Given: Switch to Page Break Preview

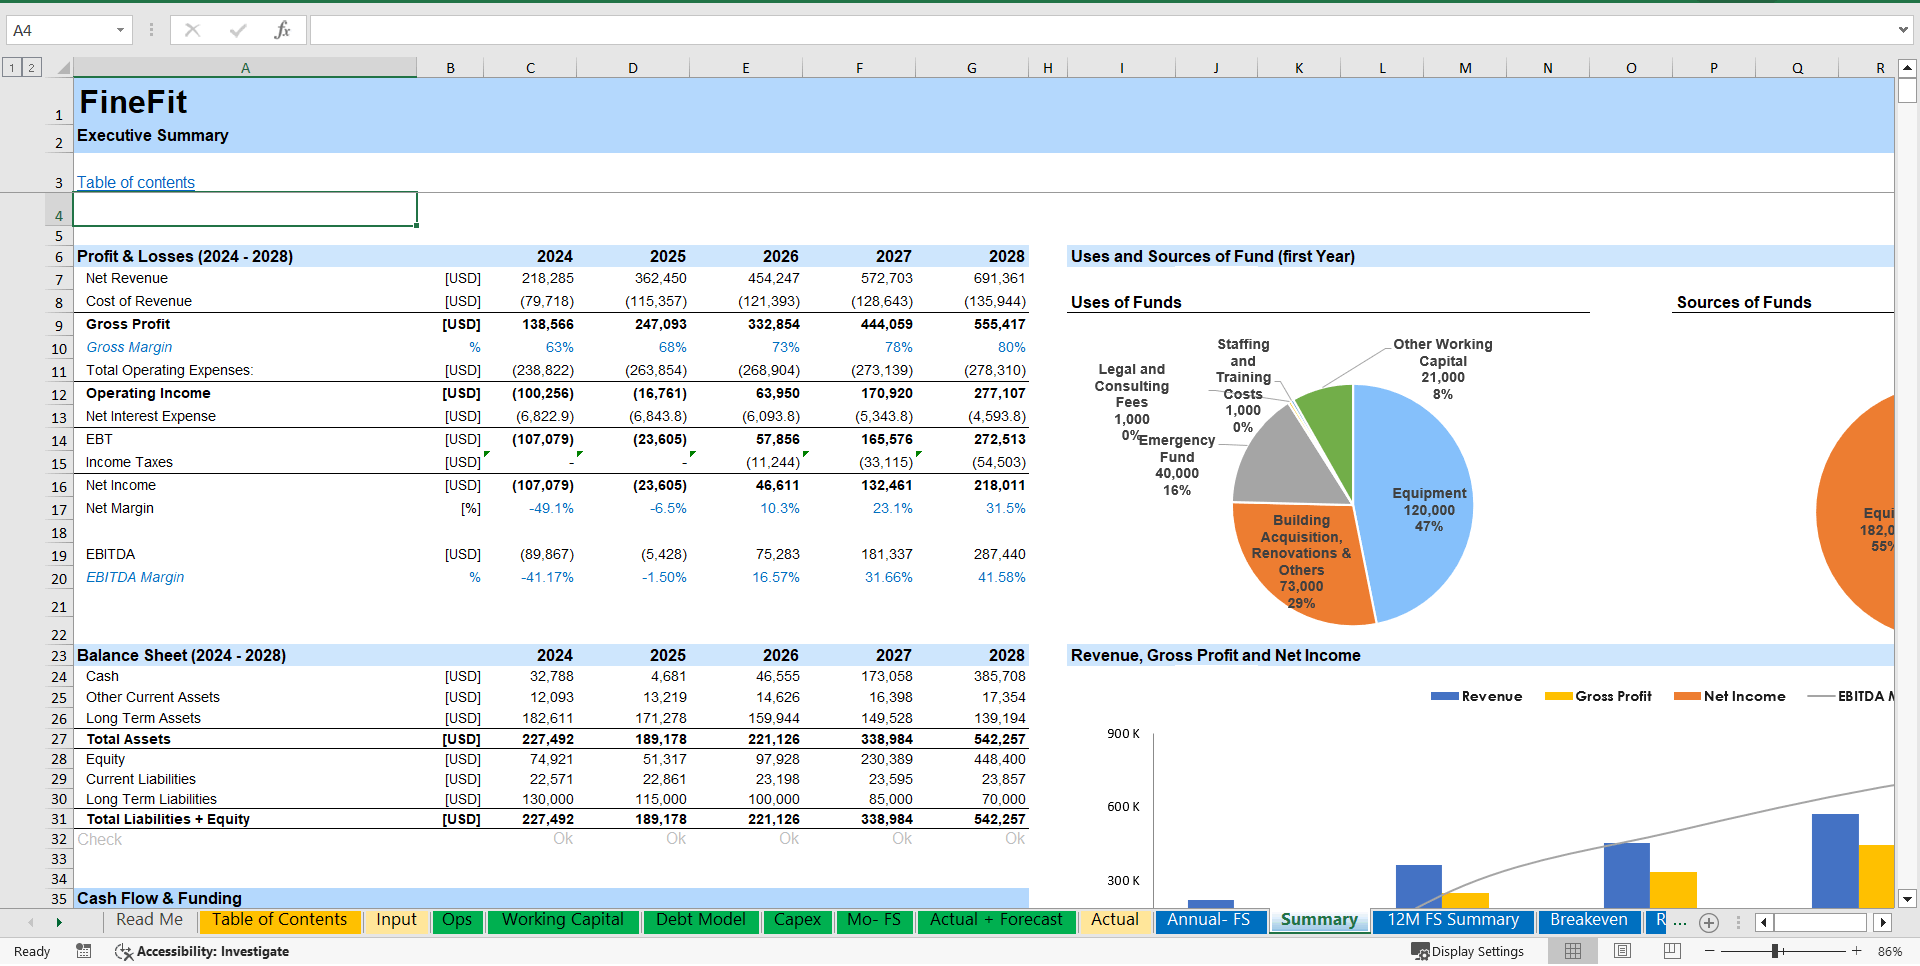Looking at the screenshot, I should [1672, 951].
